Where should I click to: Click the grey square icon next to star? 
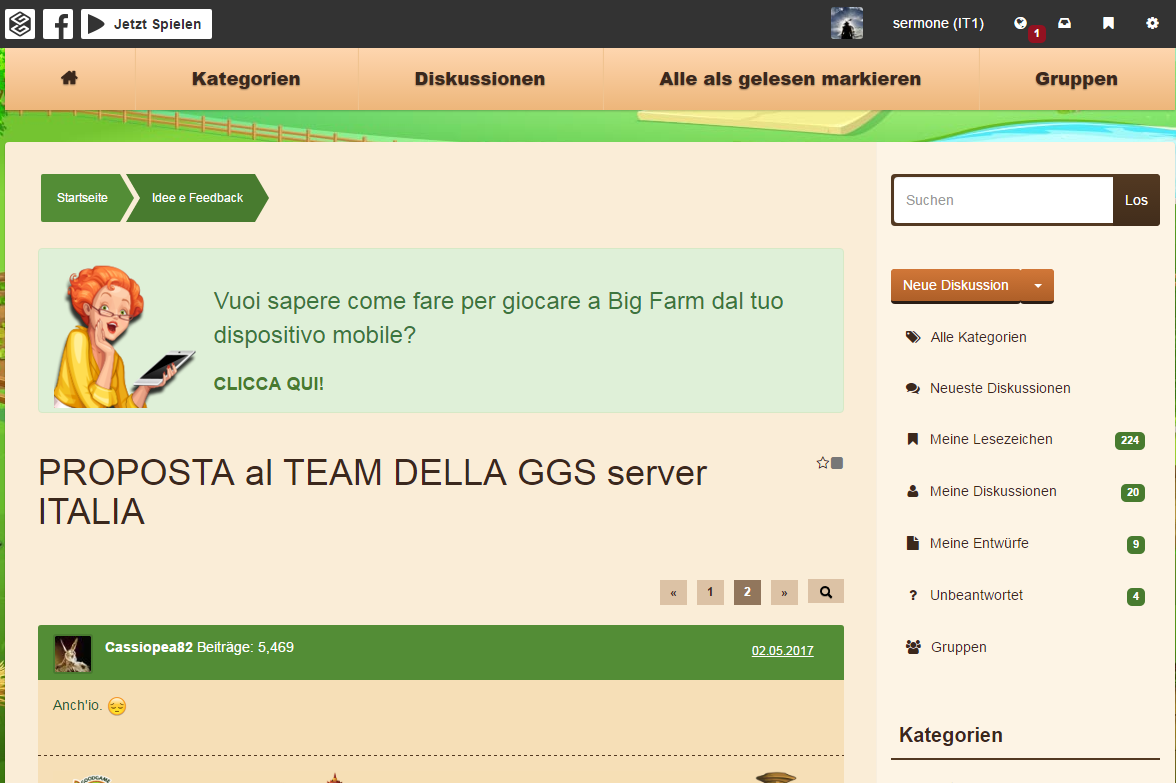click(837, 463)
